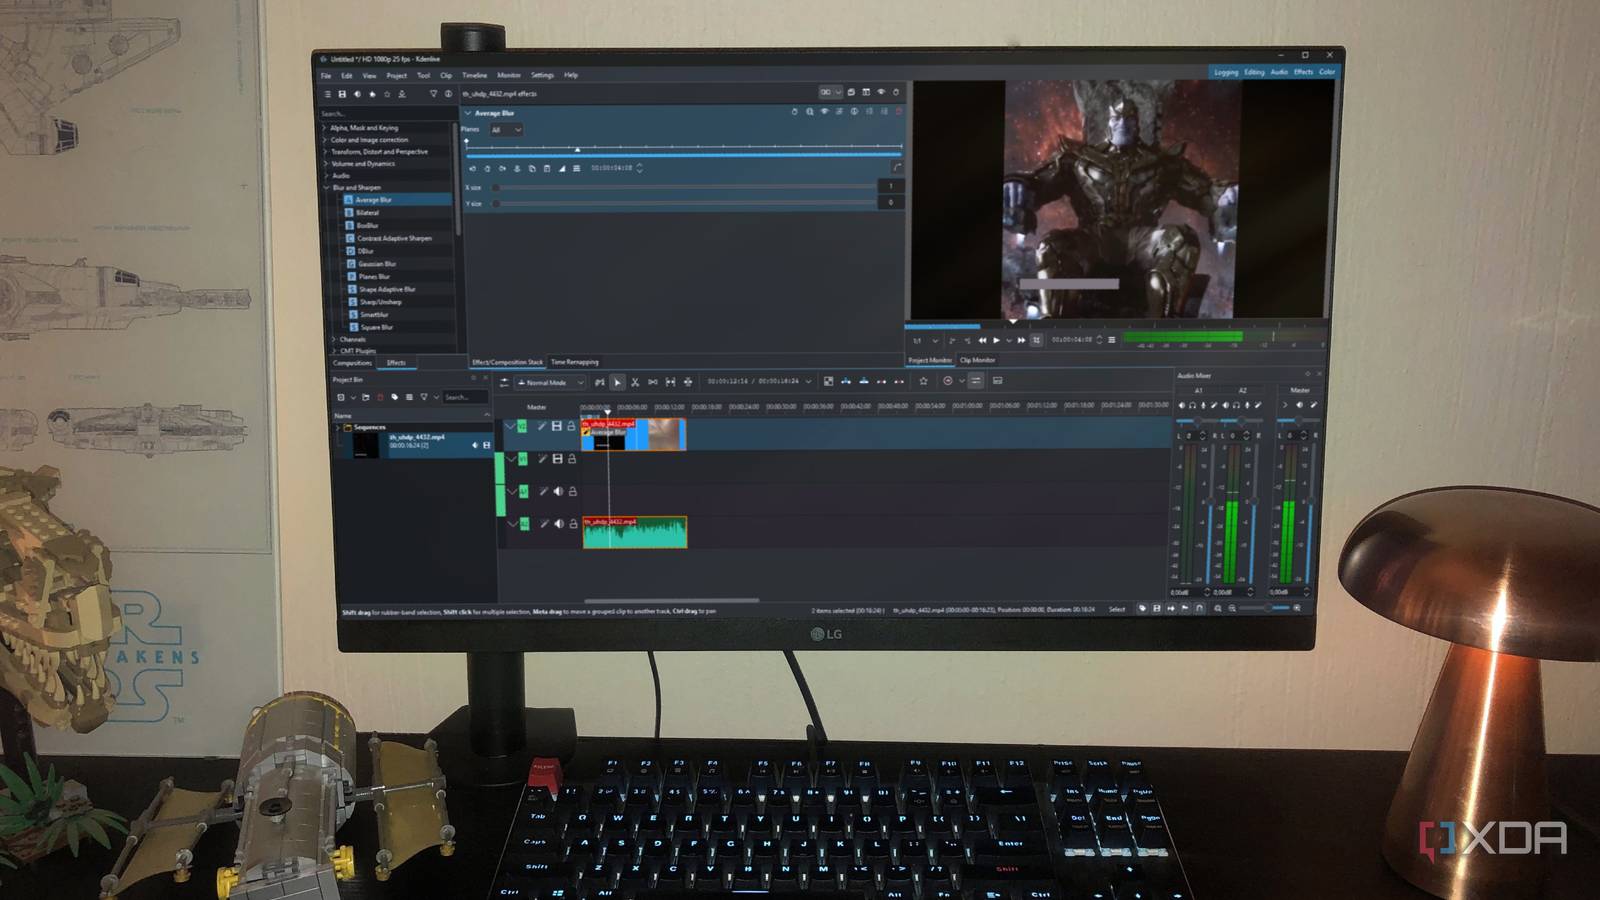Screen dimensions: 1600x900
Task: Adjust the X size slider
Action: tap(685, 187)
